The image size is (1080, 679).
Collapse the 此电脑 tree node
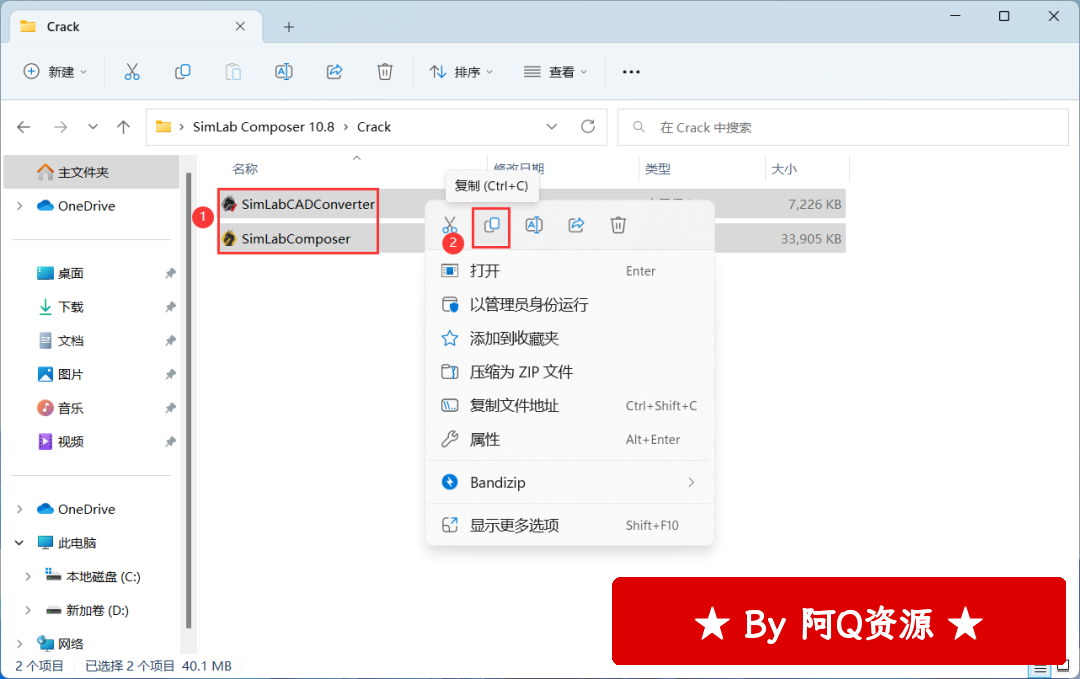[x=19, y=543]
